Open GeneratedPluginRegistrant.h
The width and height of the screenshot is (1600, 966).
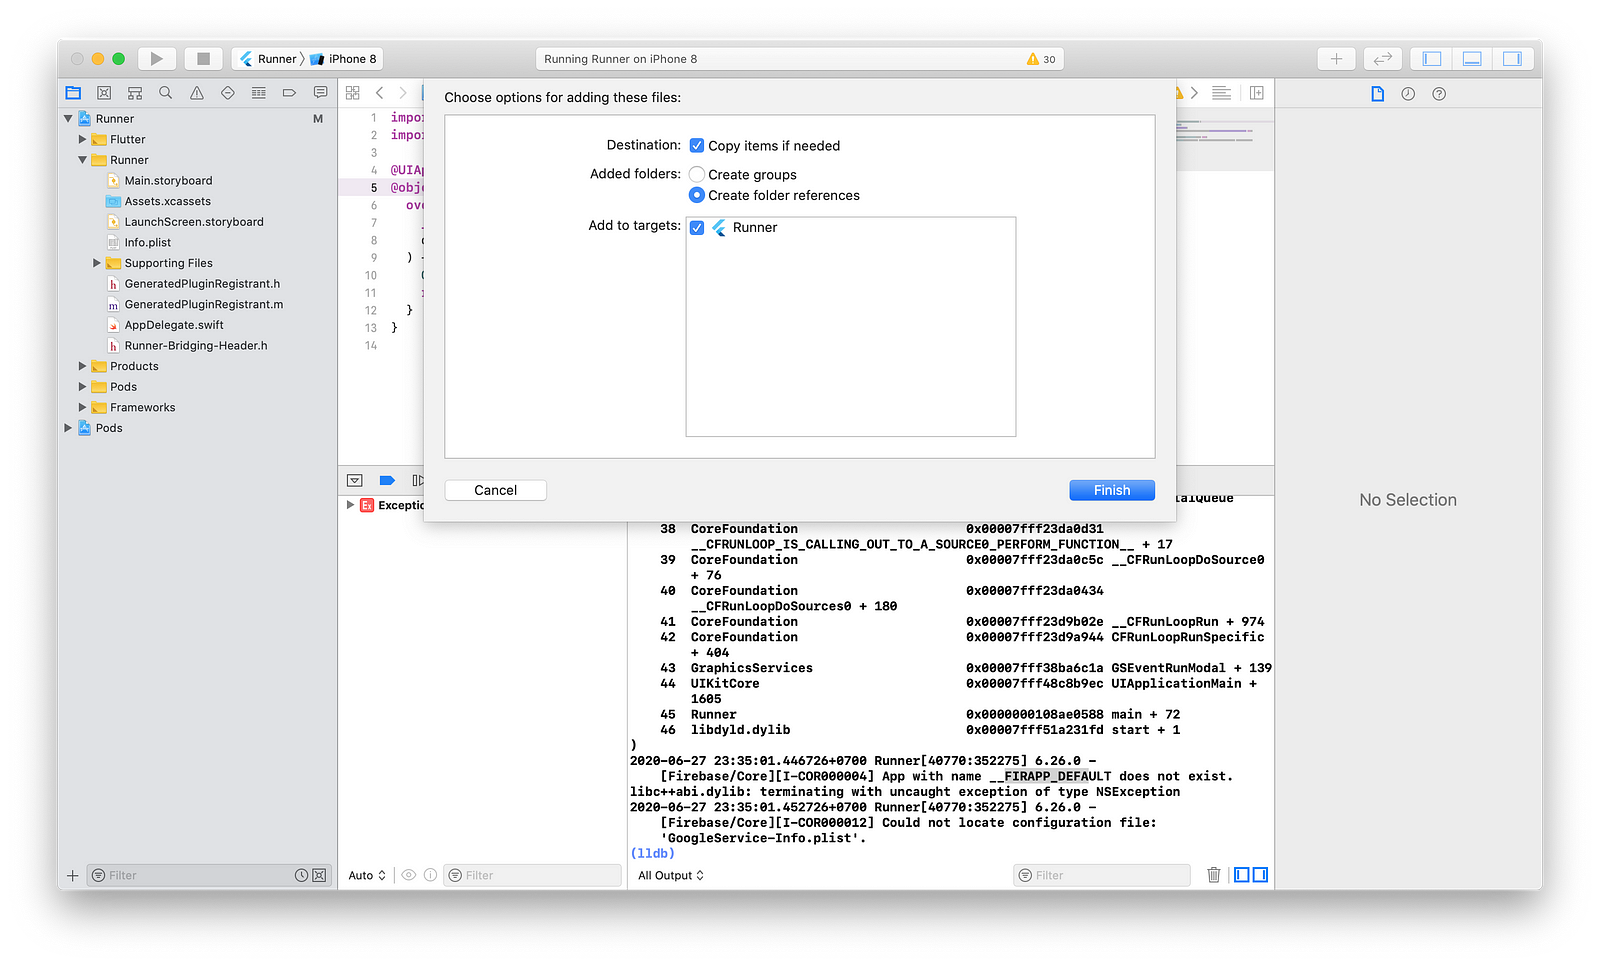pos(202,284)
